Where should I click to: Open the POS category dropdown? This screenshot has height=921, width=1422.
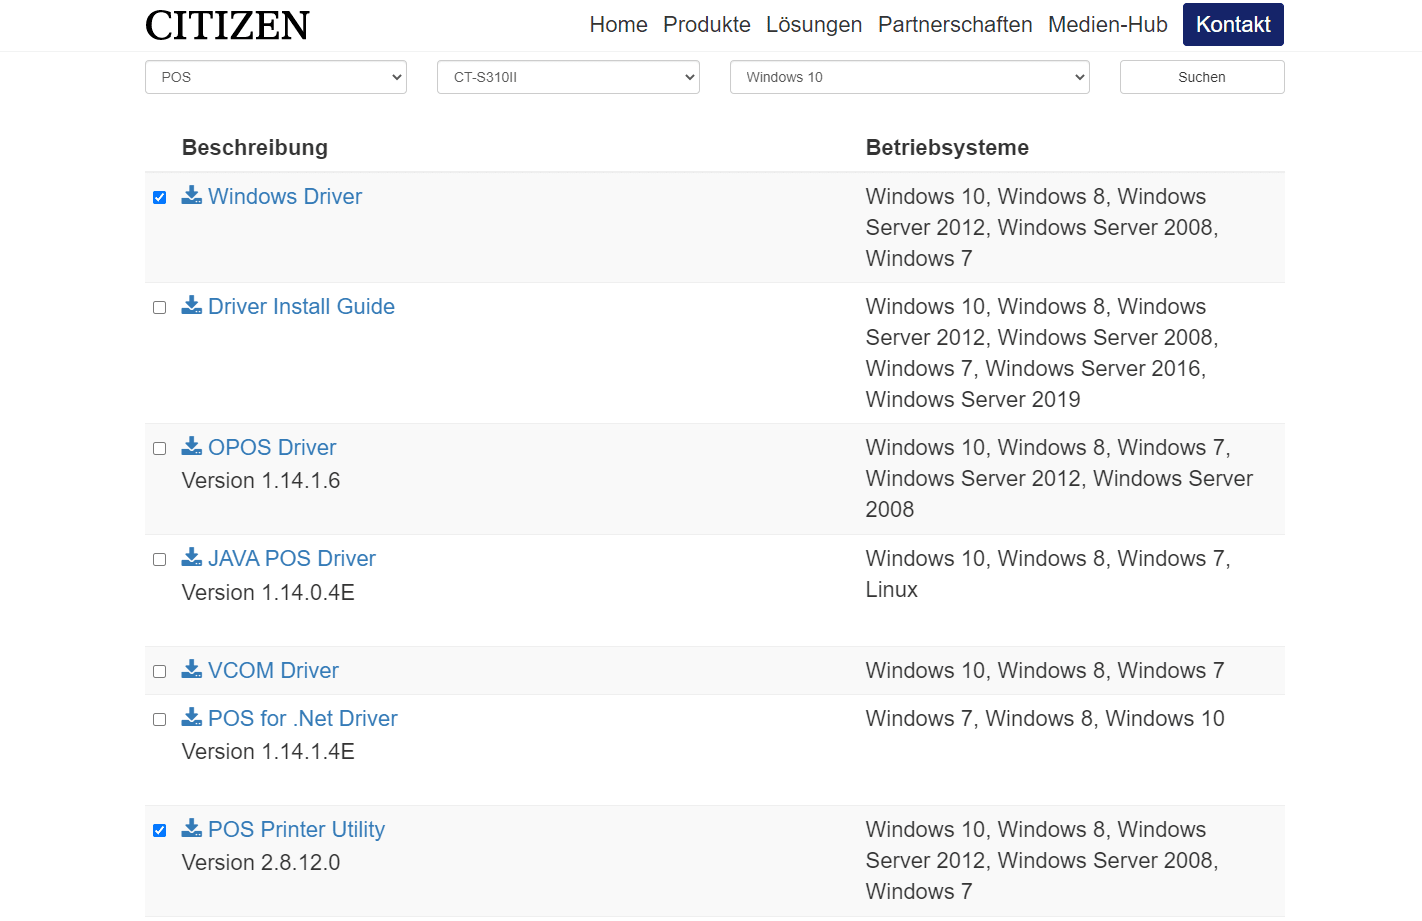[x=276, y=77]
